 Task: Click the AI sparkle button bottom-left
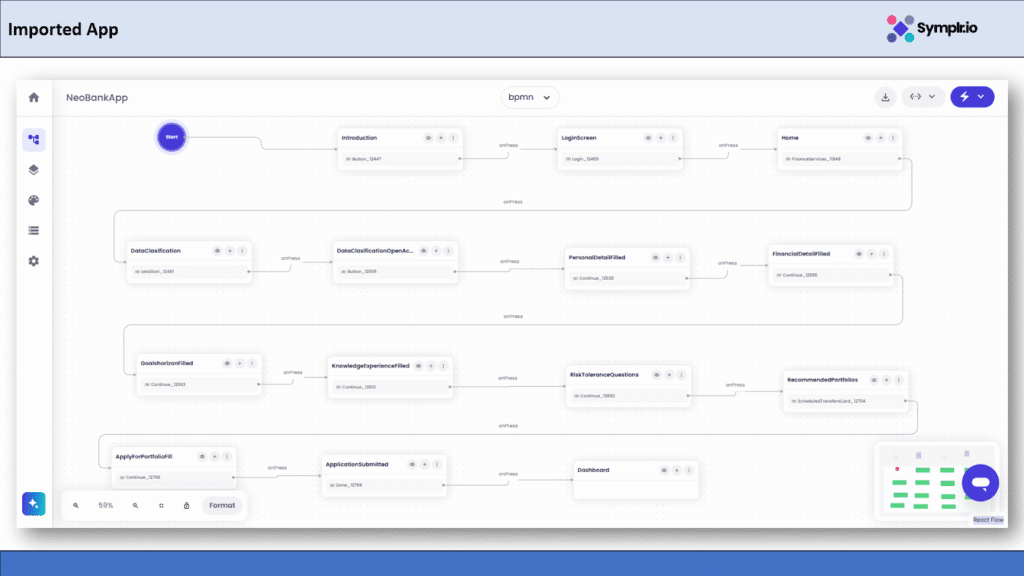(x=34, y=504)
